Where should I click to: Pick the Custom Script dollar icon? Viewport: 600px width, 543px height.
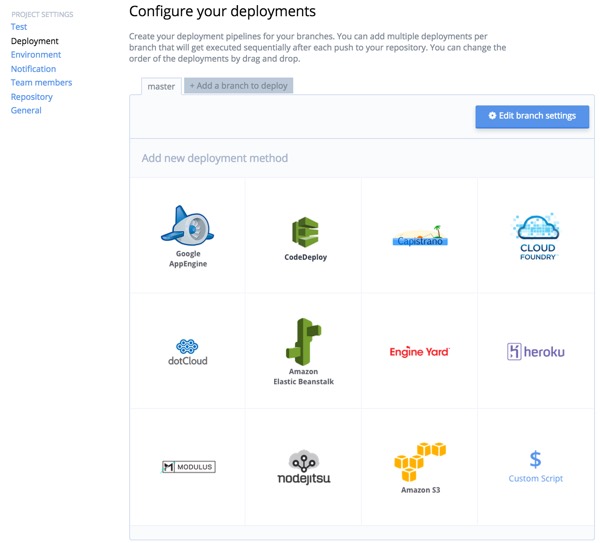[535, 459]
